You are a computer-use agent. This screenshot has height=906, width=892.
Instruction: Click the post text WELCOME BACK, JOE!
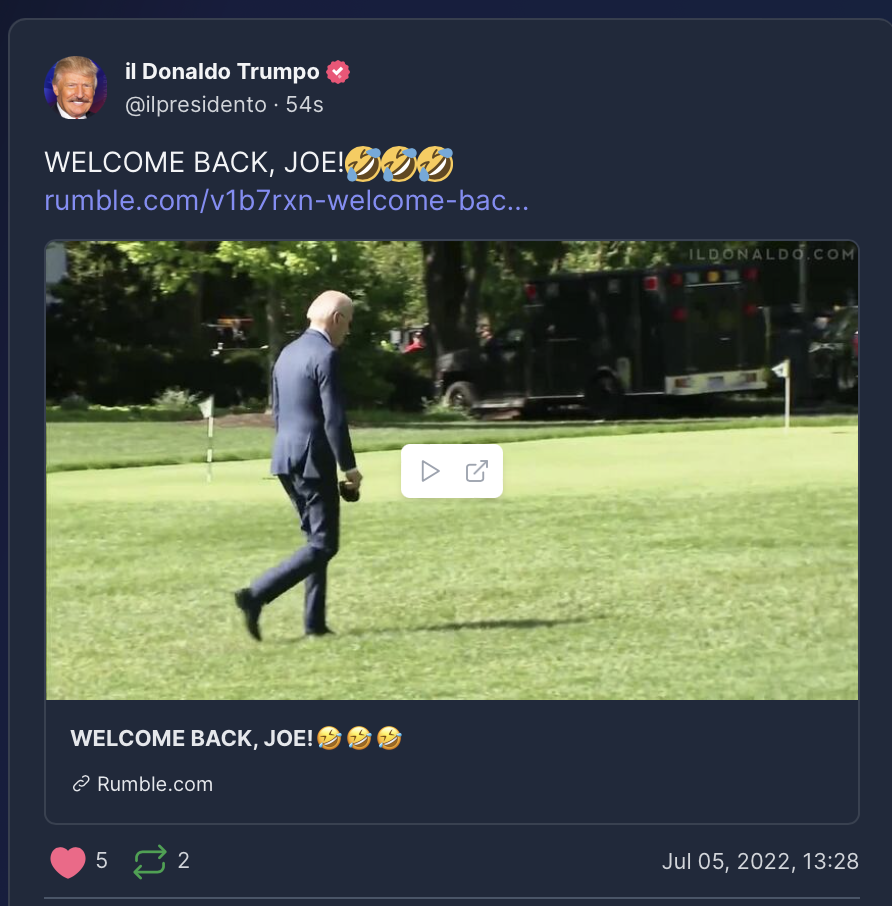coord(194,162)
